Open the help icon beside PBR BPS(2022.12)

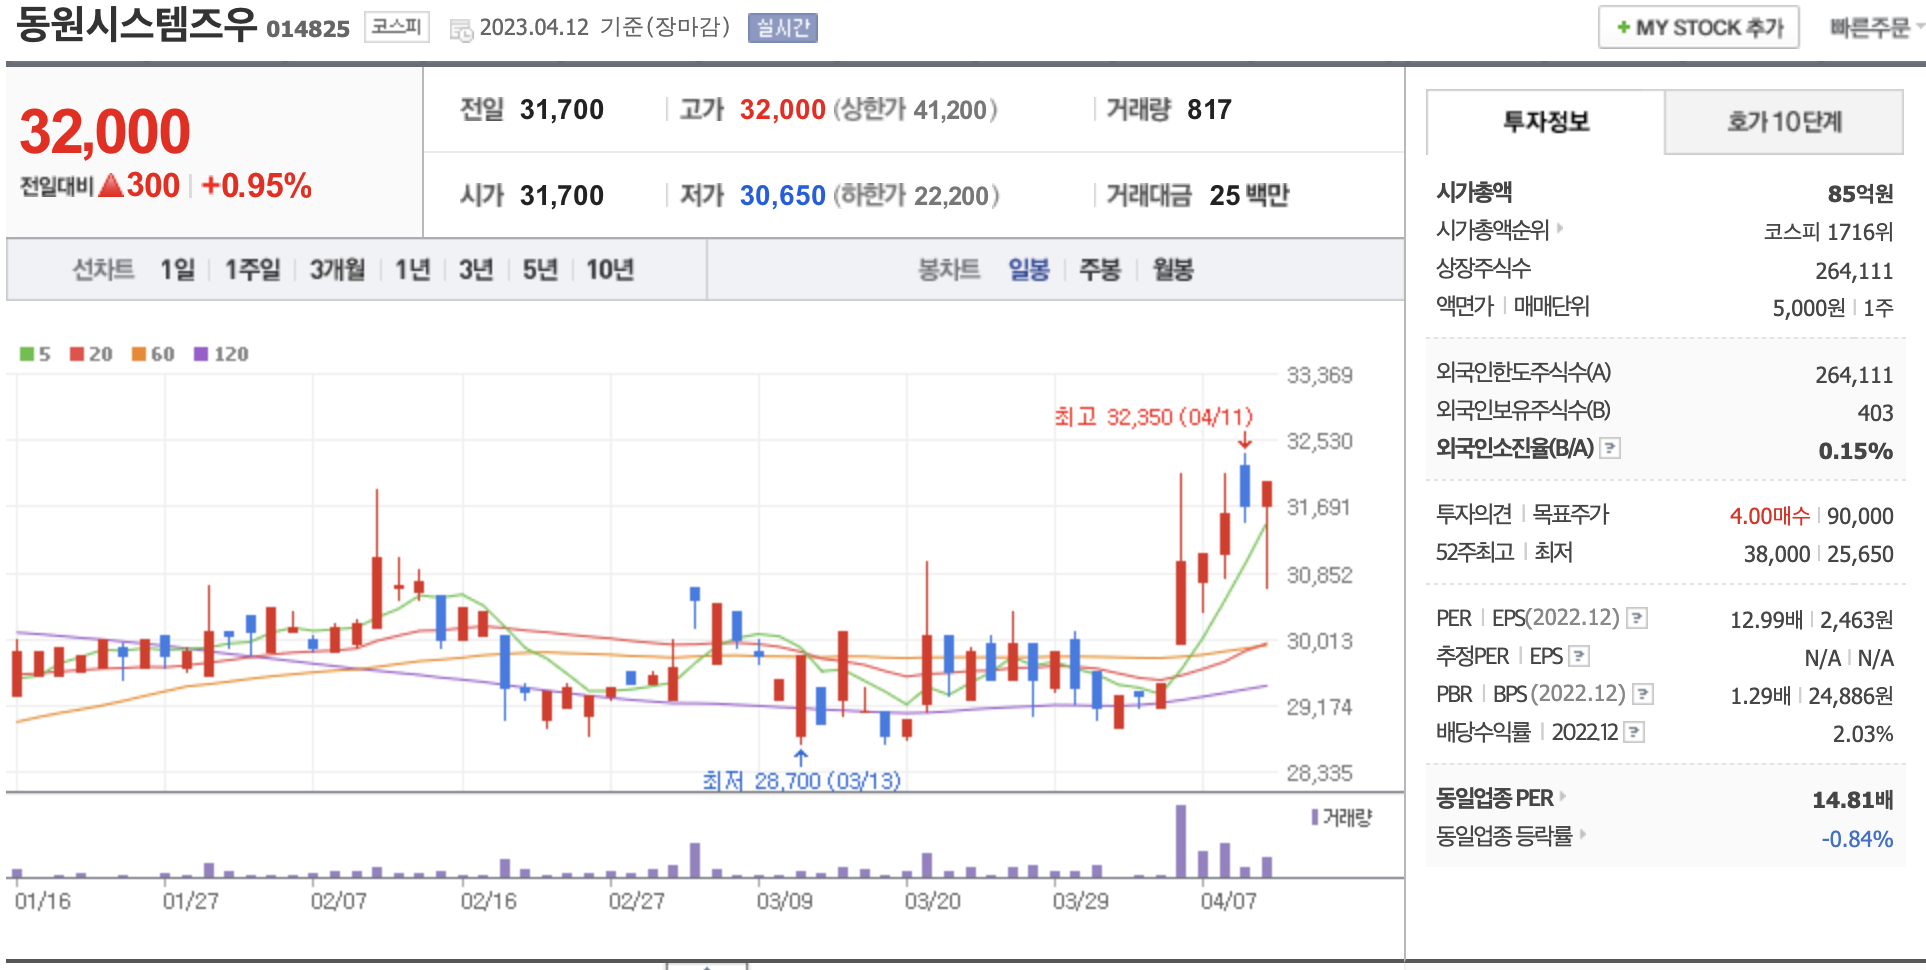pos(1642,694)
